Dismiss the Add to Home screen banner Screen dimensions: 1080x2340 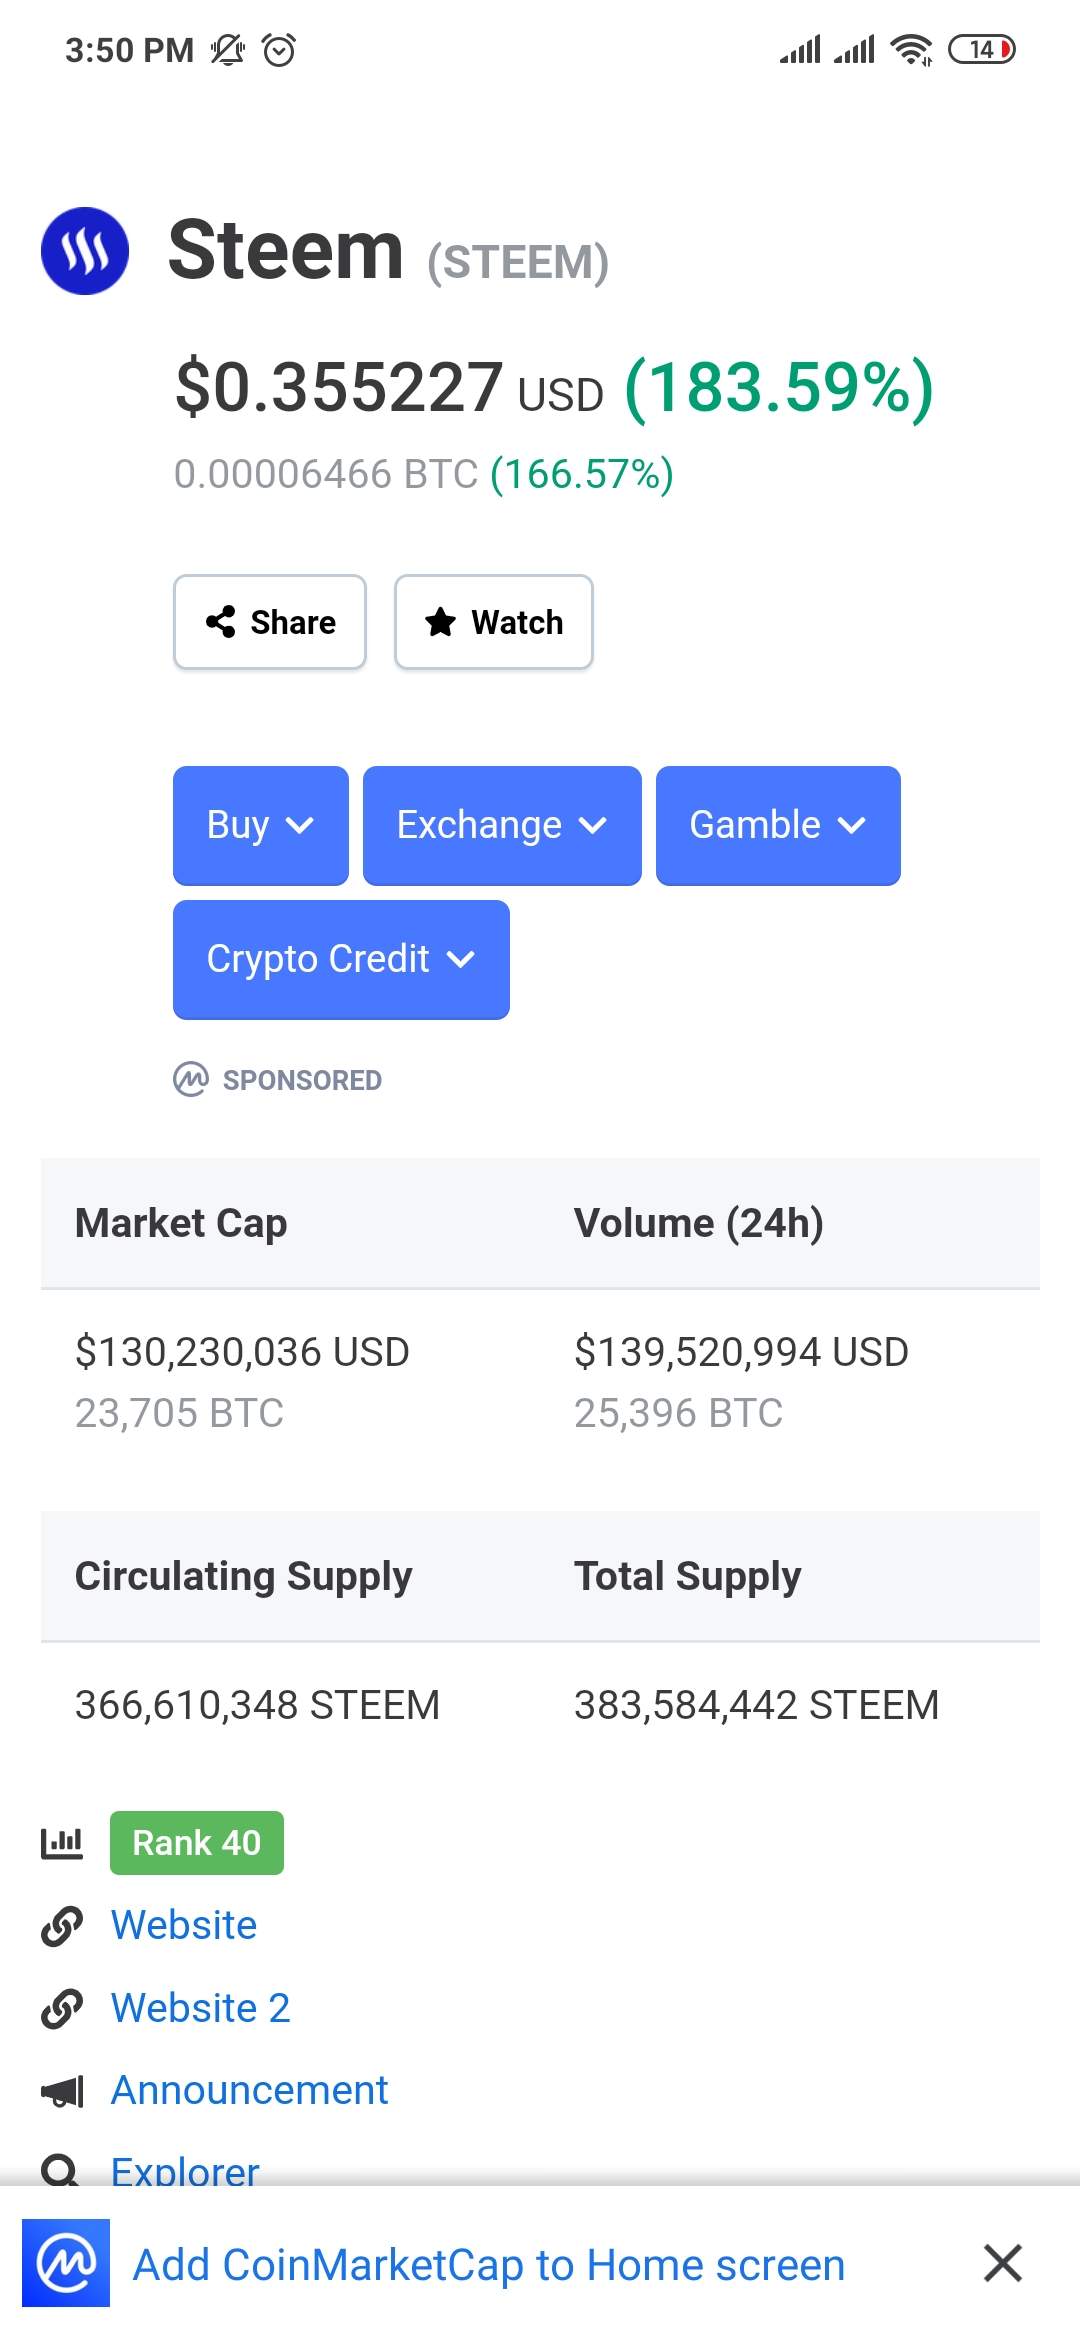1002,2263
